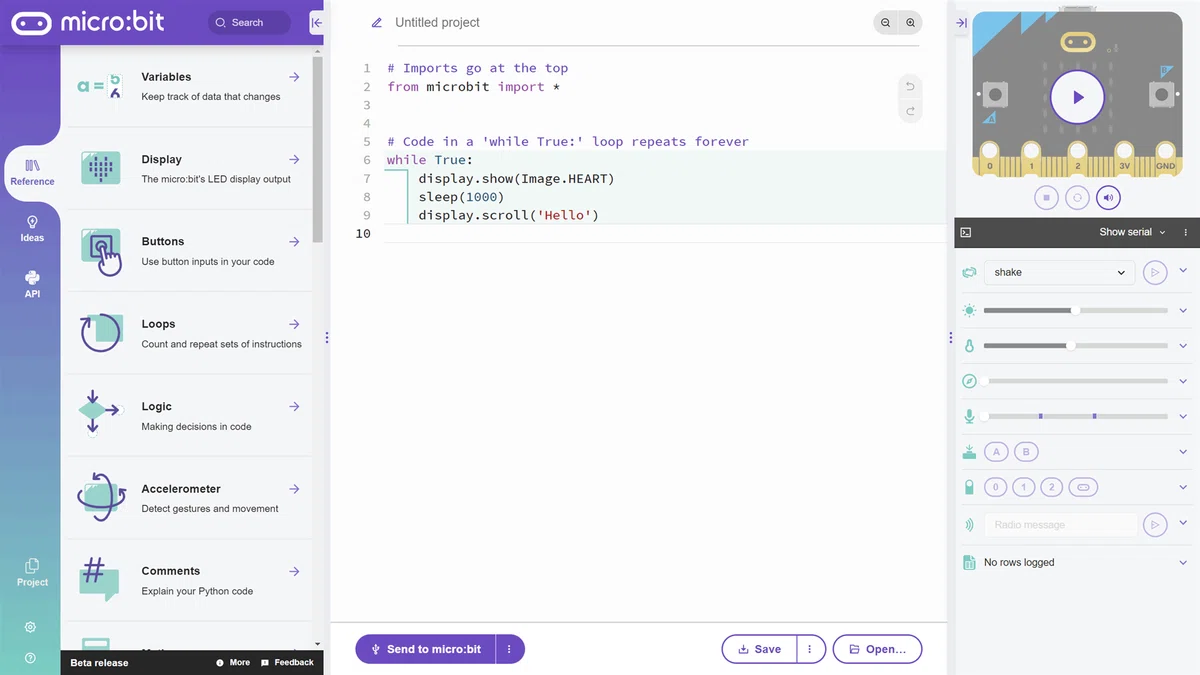
Task: Switch to the Ideas tab
Action: click(32, 228)
